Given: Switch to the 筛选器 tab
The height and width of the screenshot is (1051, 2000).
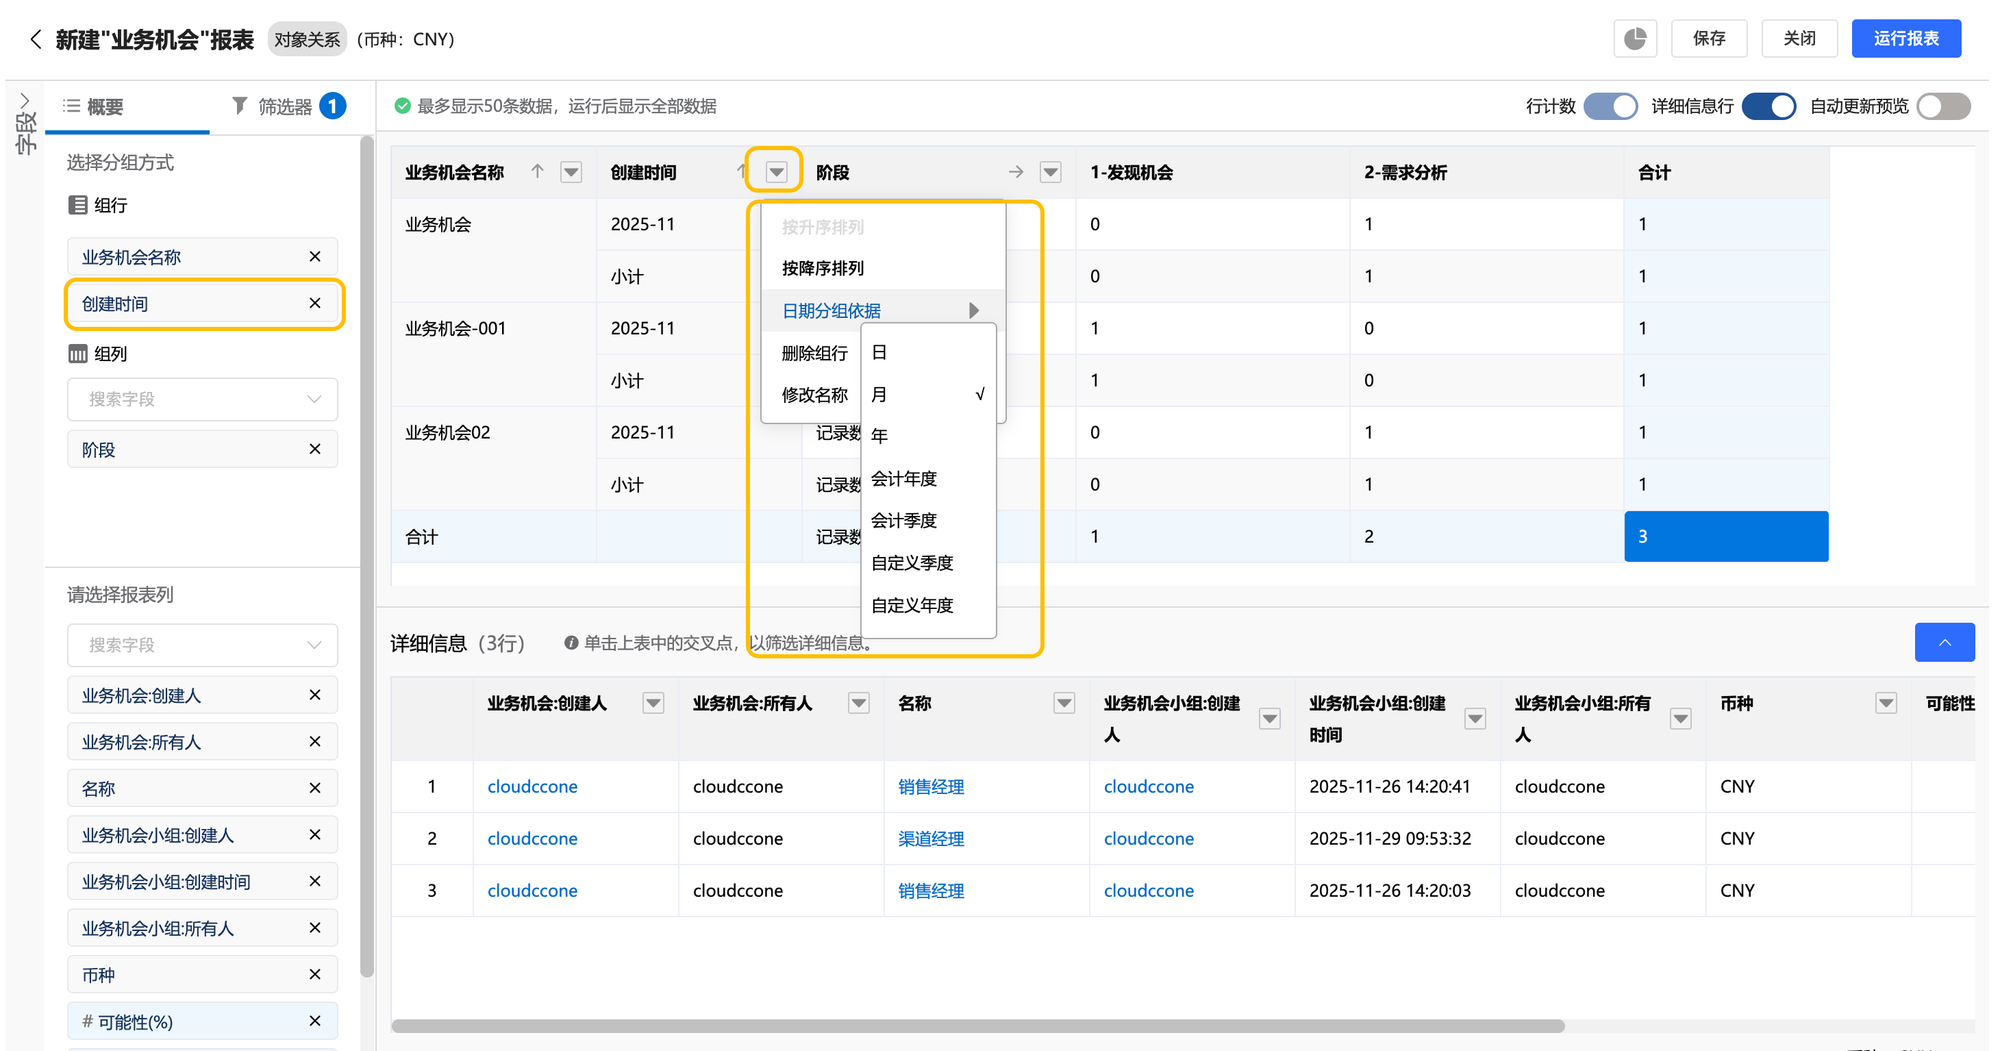Looking at the screenshot, I should click(285, 106).
